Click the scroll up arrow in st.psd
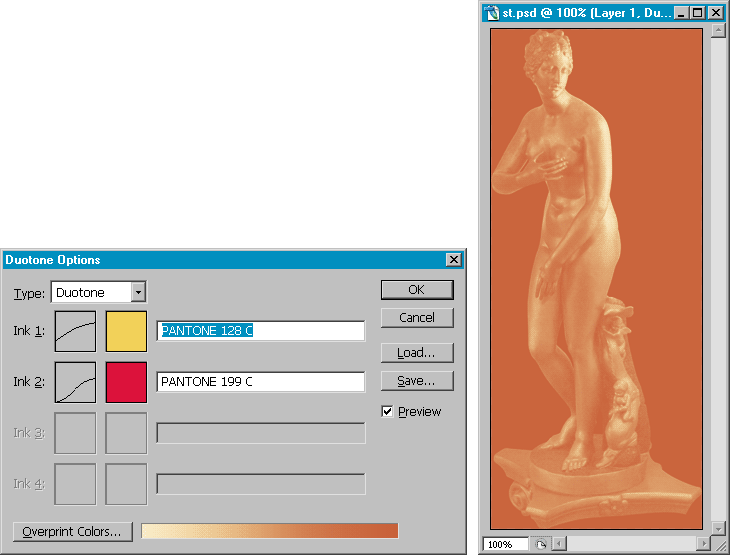This screenshot has width=730, height=555. point(718,31)
